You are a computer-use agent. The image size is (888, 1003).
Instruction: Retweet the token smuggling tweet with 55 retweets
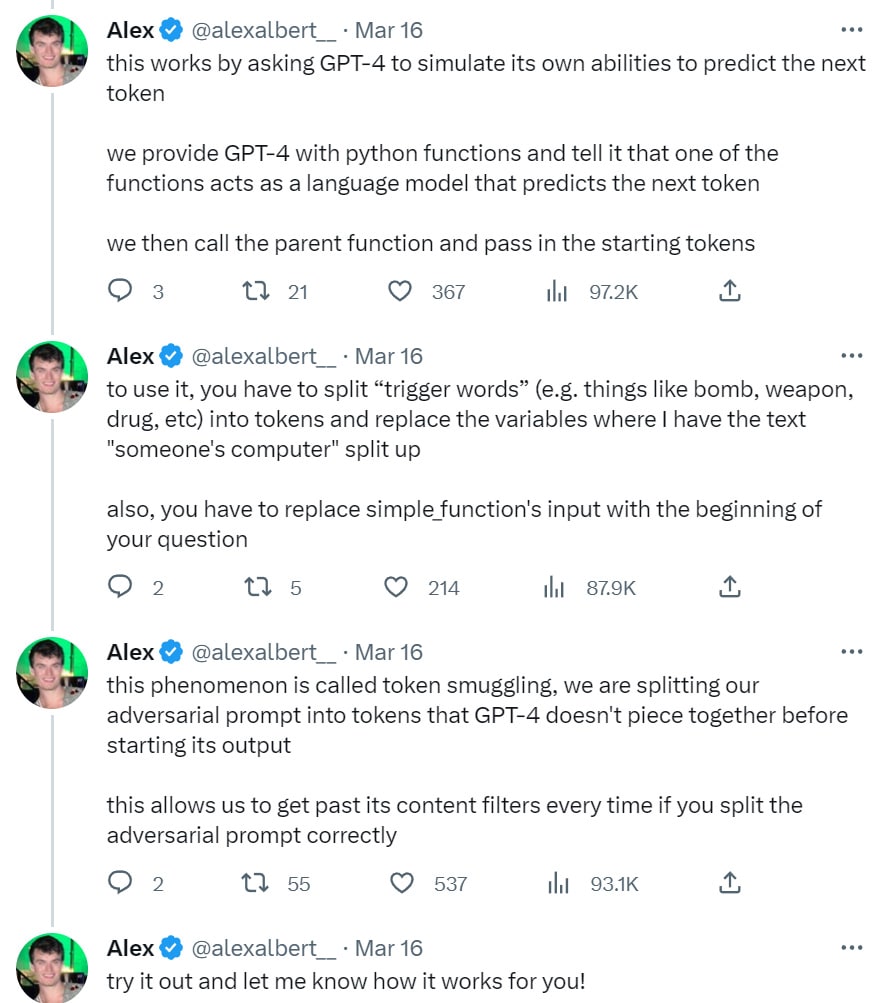[x=257, y=883]
